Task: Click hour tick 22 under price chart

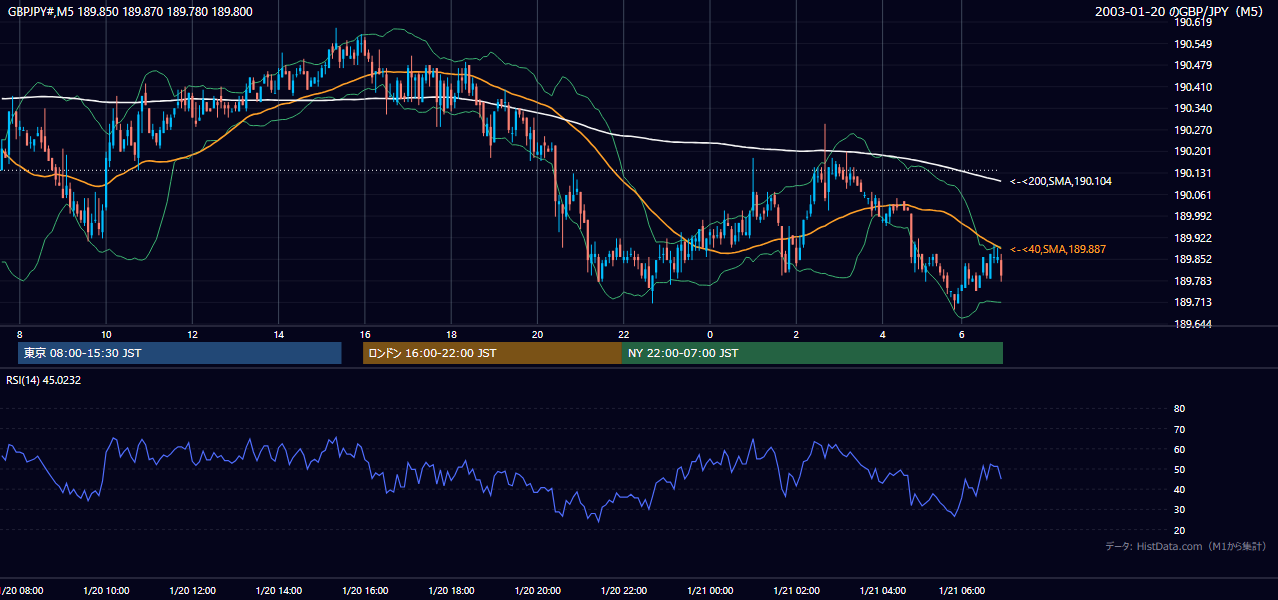Action: coord(623,334)
